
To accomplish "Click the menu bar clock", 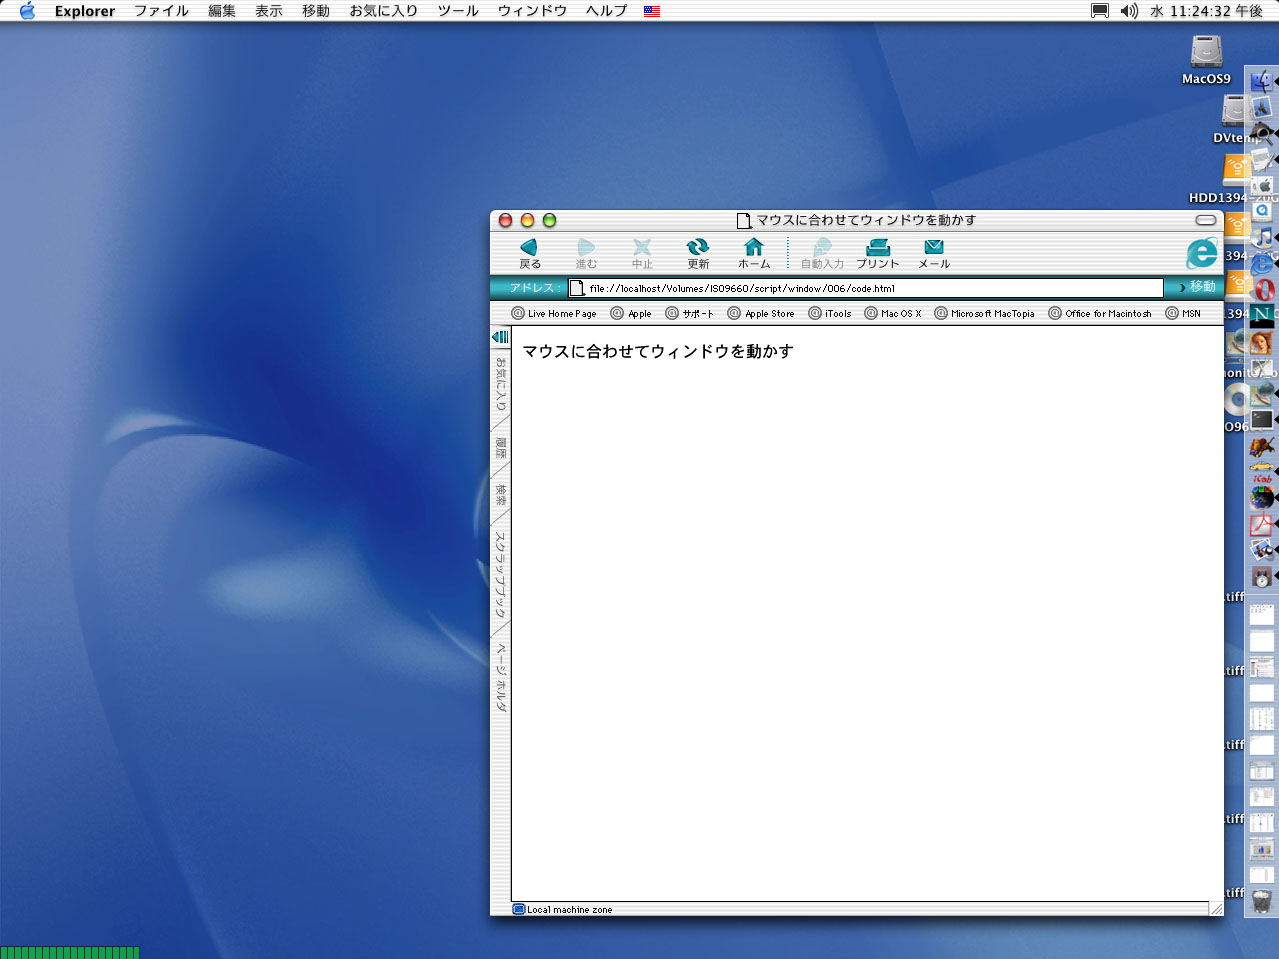I will (x=1206, y=11).
